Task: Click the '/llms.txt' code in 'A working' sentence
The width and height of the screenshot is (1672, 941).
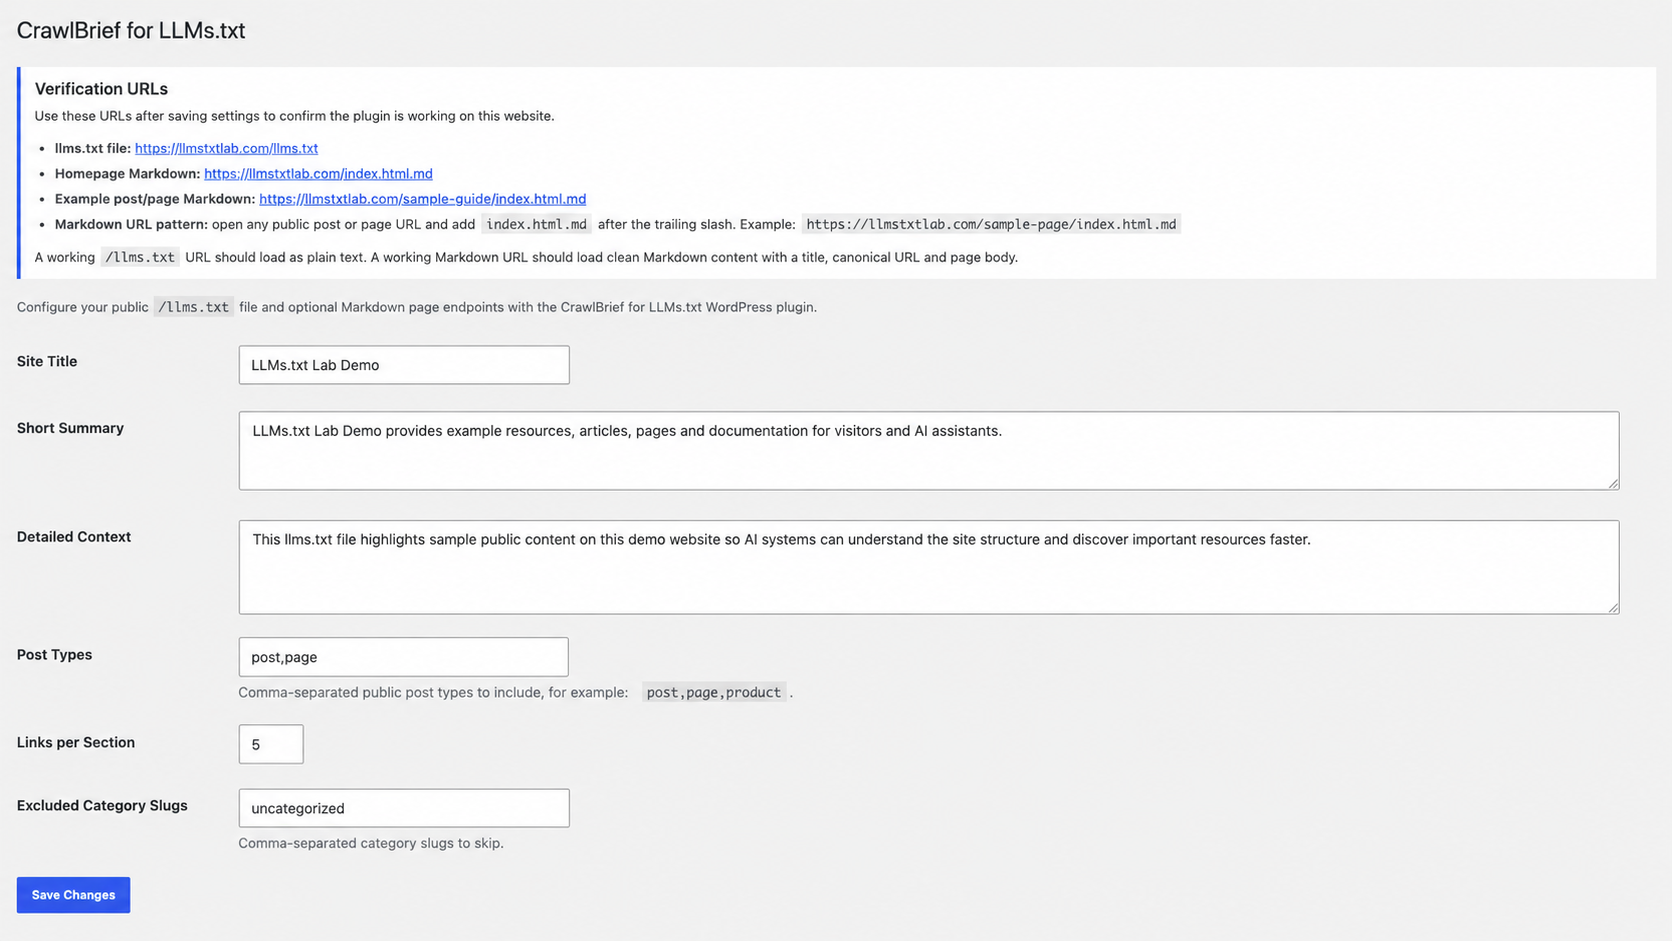Action: [140, 257]
